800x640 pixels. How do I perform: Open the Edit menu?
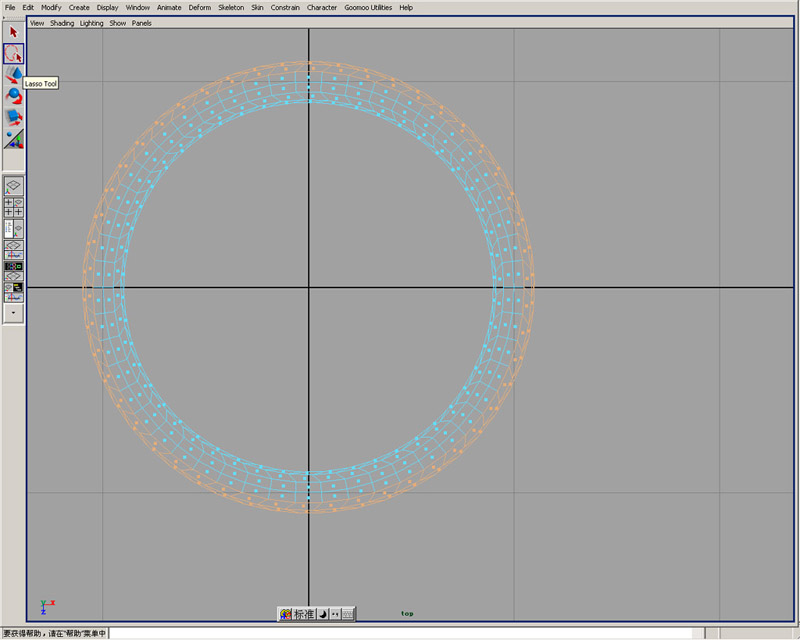28,8
